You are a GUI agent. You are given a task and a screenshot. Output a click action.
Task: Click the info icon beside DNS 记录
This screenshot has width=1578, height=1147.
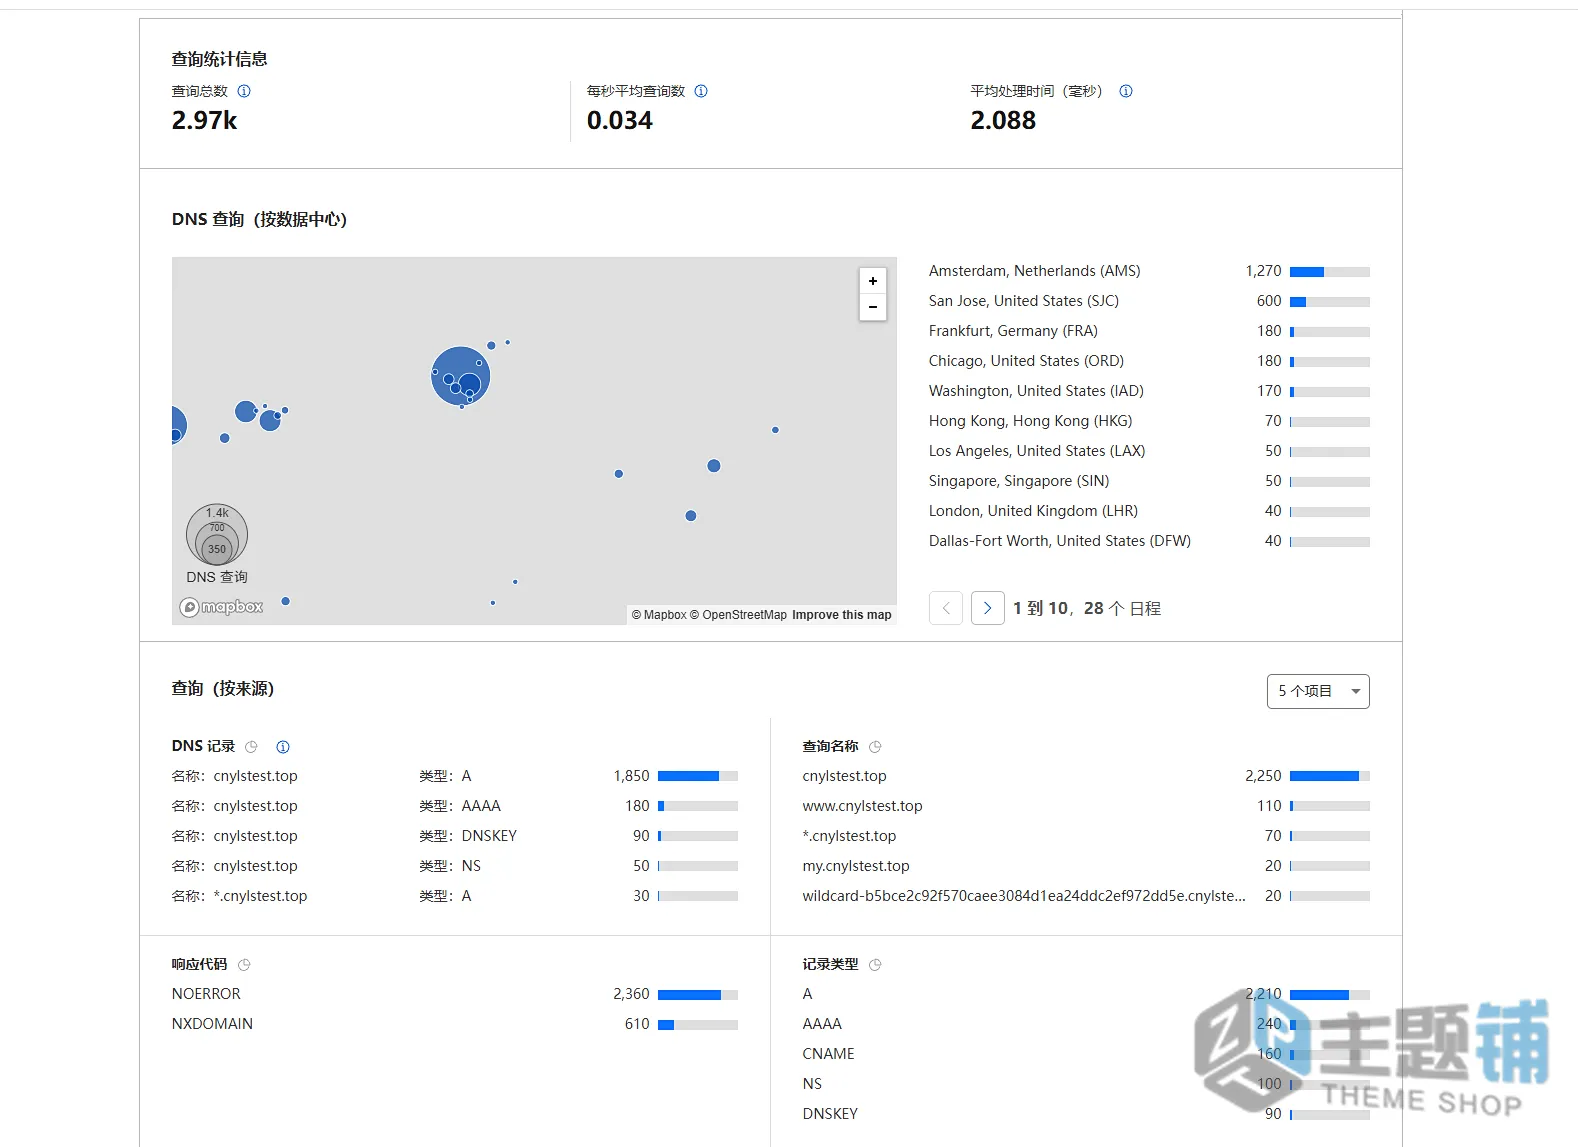coord(283,747)
